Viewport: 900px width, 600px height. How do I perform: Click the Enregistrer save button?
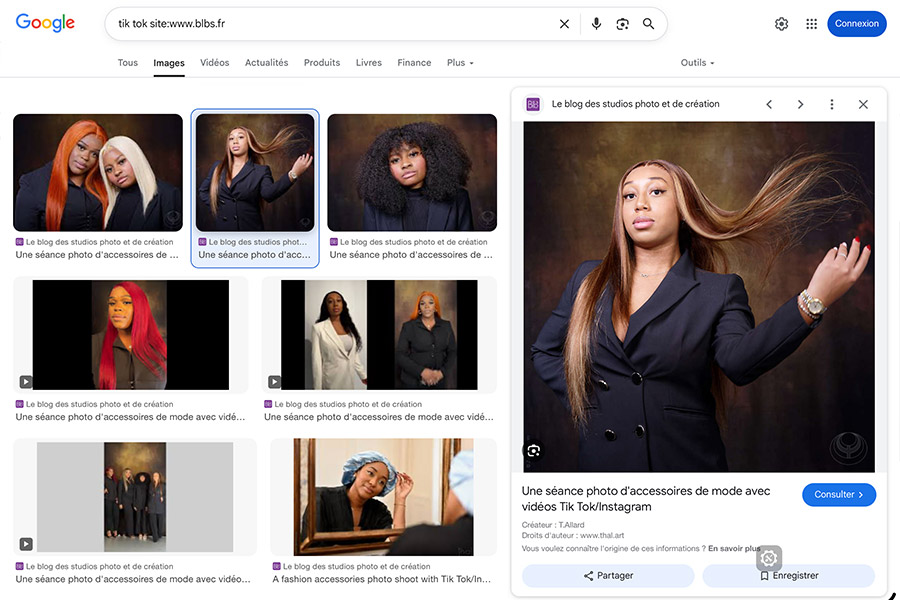tap(789, 575)
